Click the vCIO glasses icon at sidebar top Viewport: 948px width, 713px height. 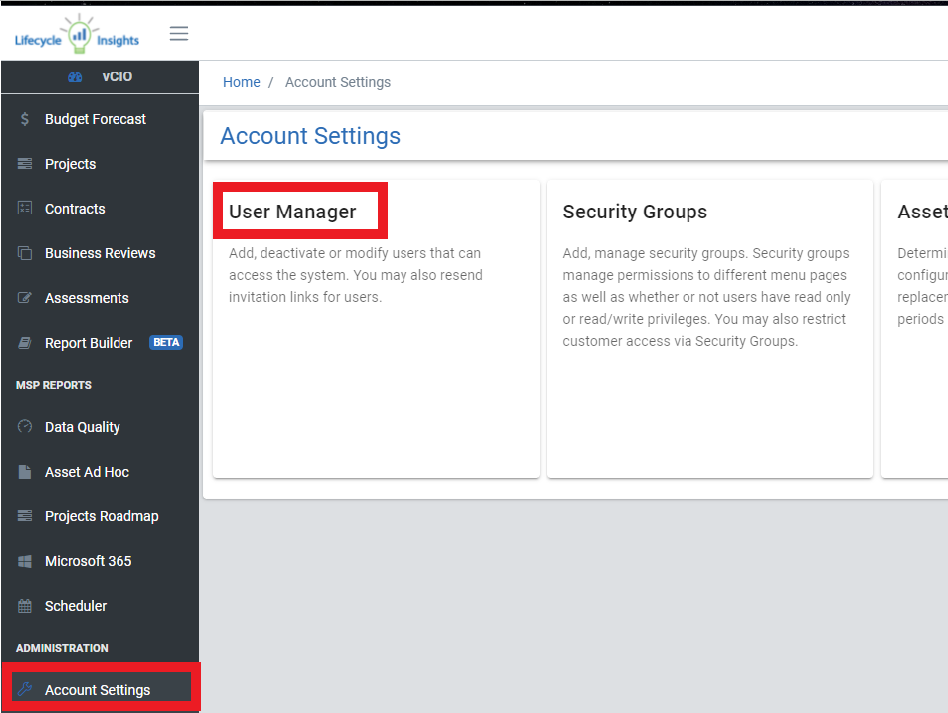coord(75,76)
